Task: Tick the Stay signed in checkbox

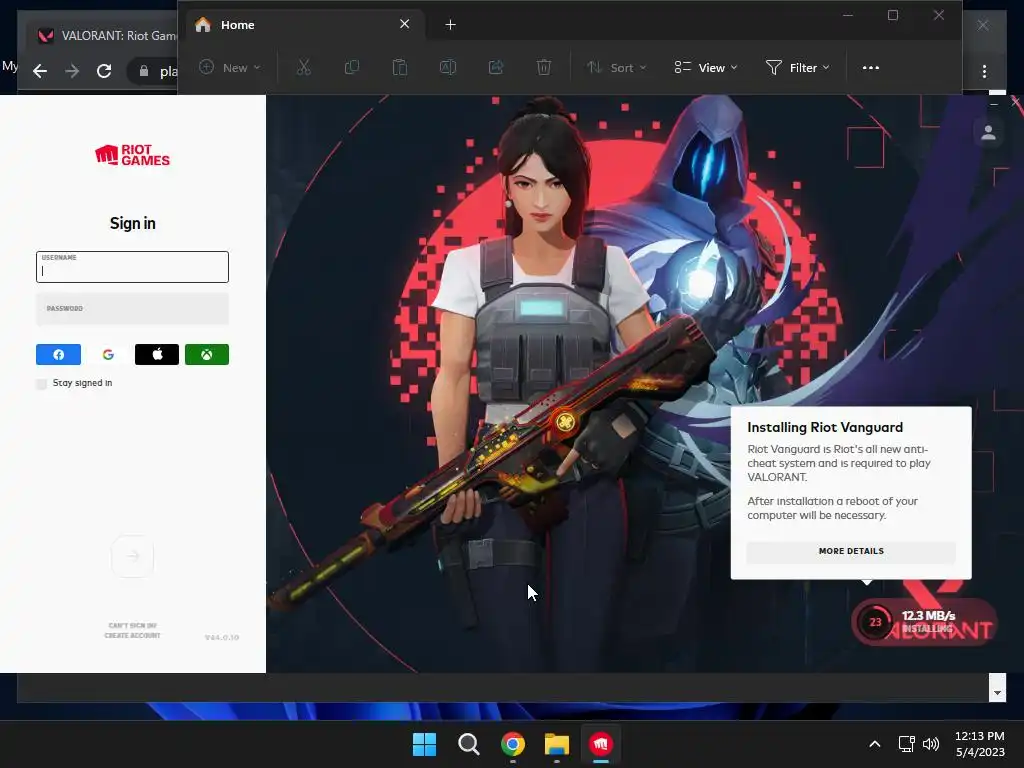Action: coord(41,383)
